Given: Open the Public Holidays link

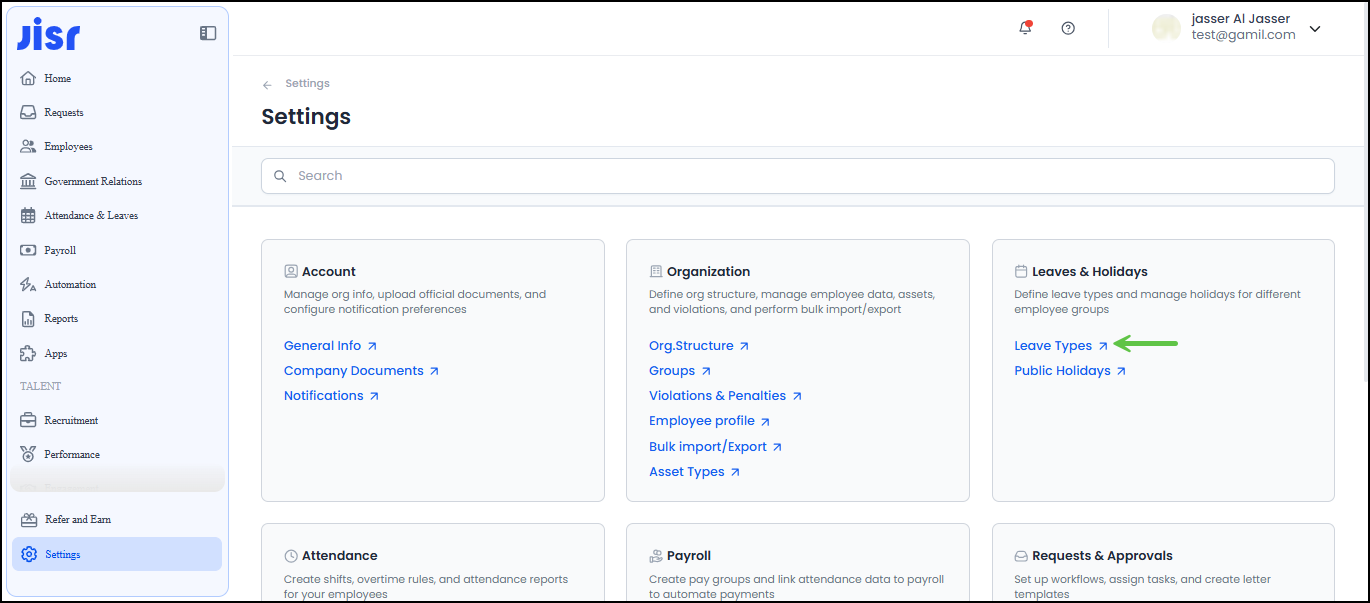Looking at the screenshot, I should pyautogui.click(x=1063, y=371).
